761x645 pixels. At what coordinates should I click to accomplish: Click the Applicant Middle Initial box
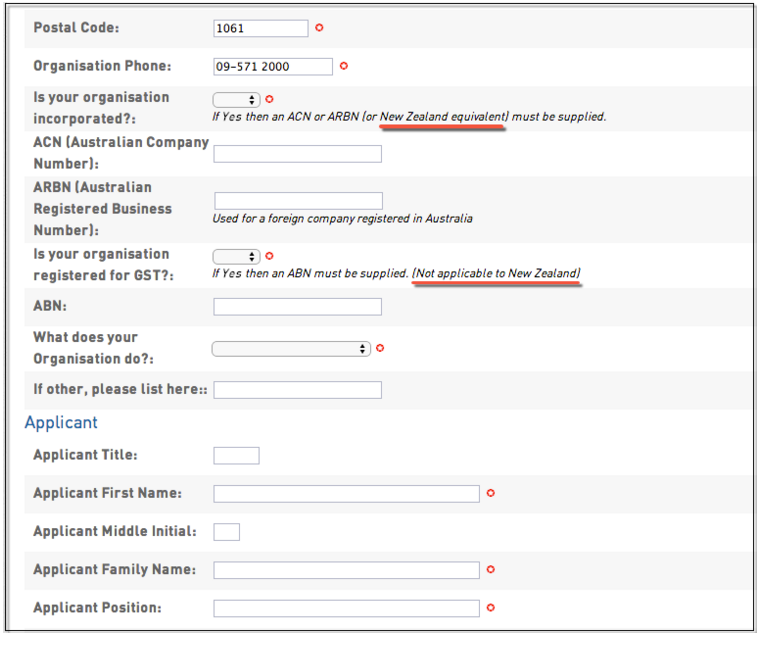click(x=227, y=532)
